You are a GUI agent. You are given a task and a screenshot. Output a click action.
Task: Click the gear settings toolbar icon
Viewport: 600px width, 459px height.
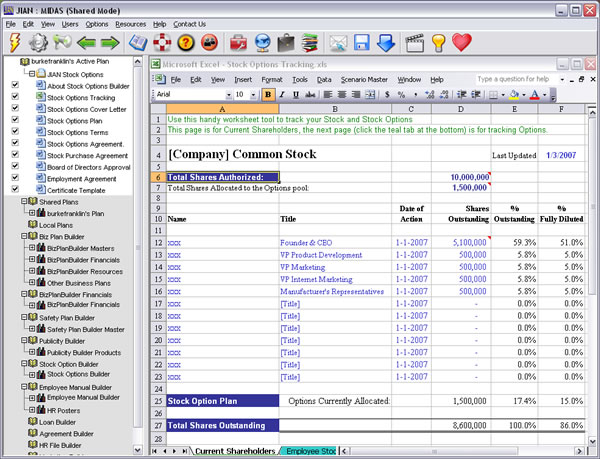38,42
